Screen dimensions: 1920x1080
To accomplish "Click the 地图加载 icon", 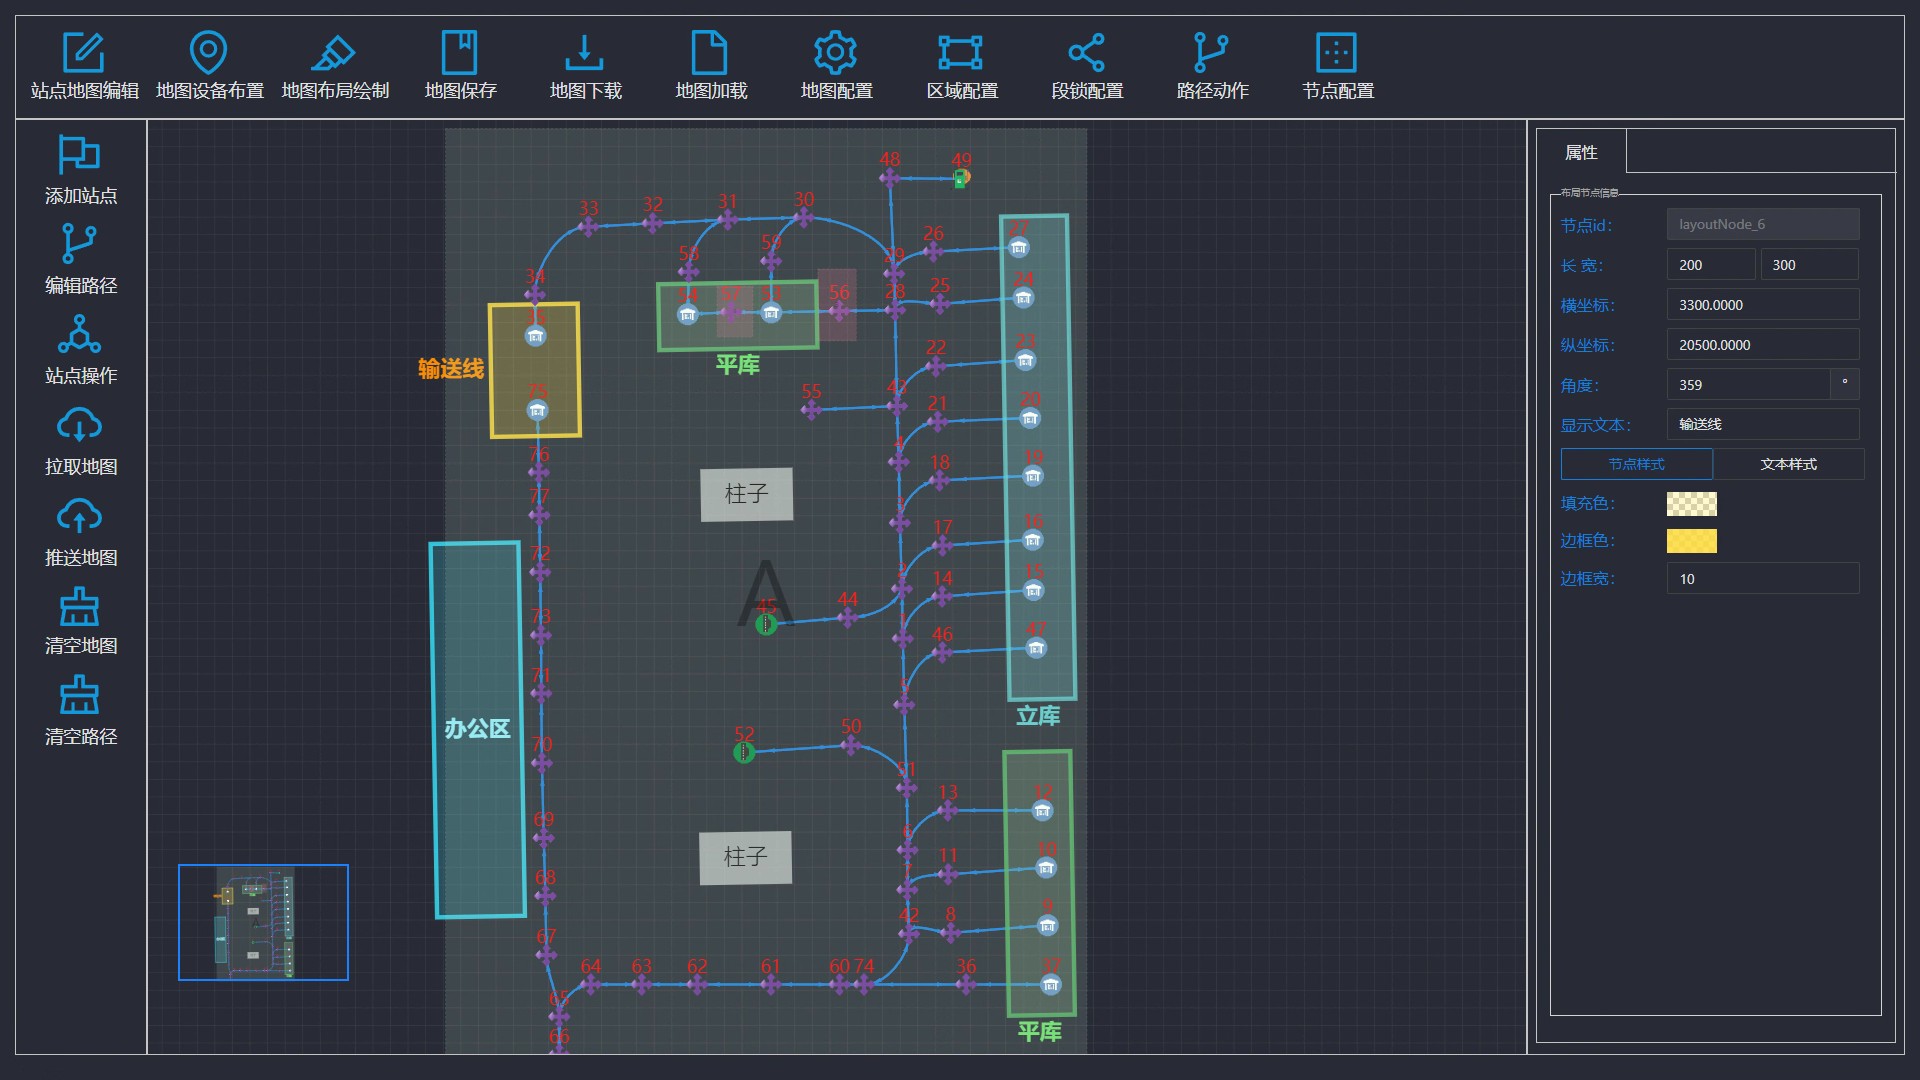I will click(710, 53).
